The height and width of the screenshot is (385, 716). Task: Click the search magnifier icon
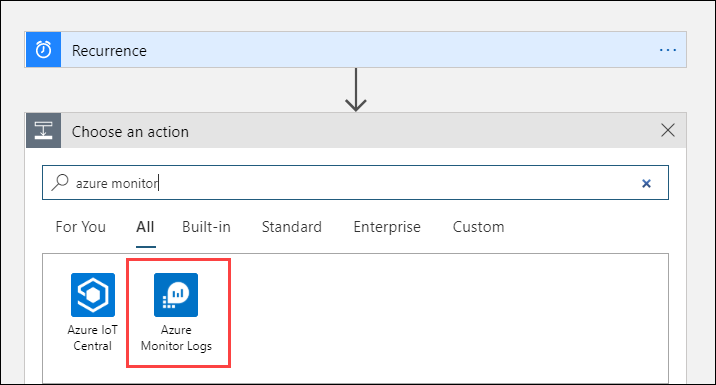[60, 182]
